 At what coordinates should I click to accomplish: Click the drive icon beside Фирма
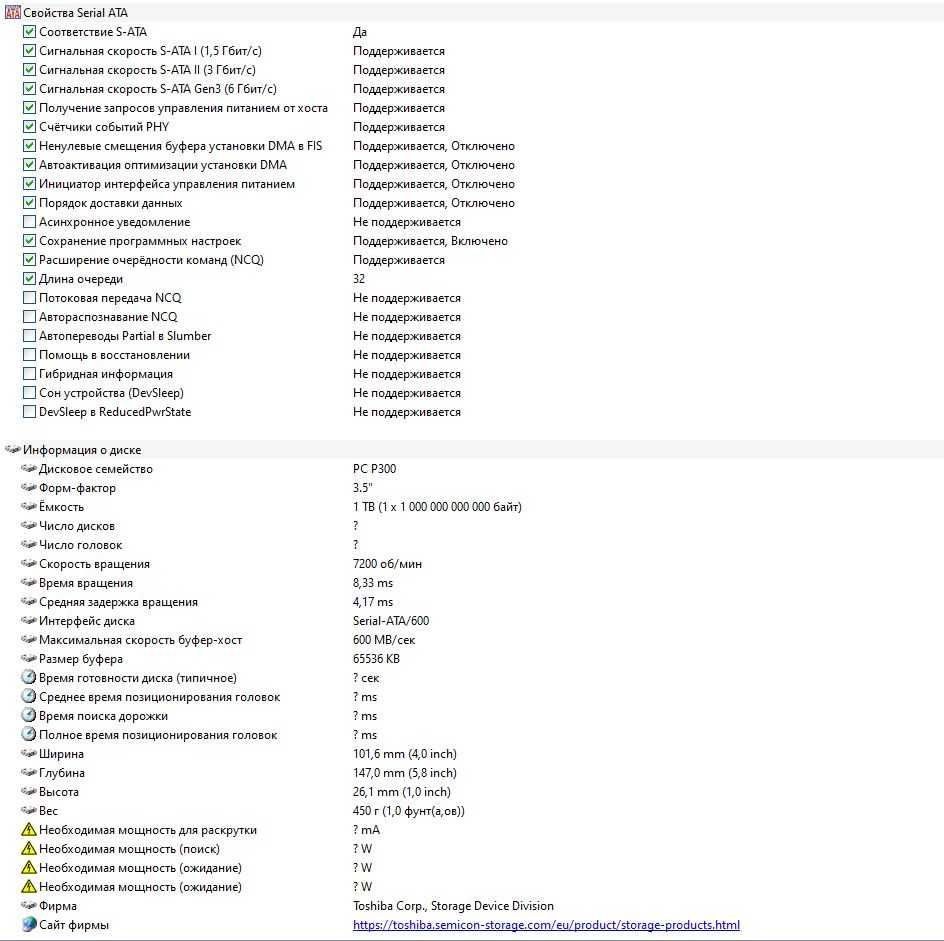point(28,905)
